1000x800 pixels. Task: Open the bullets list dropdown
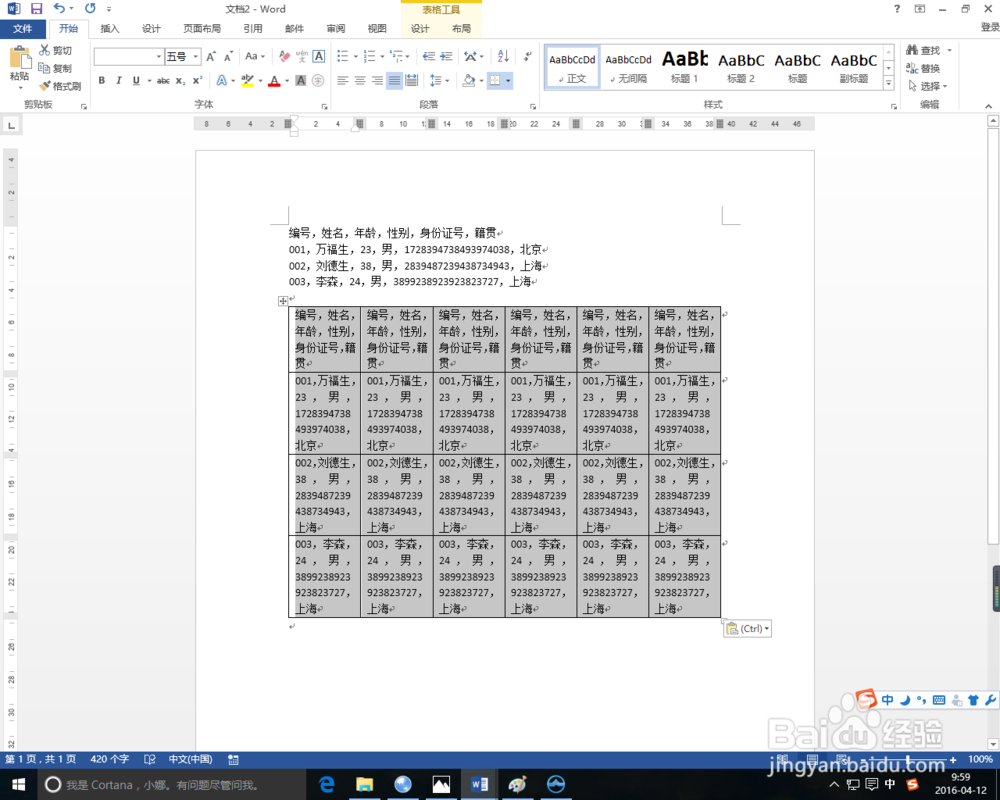point(356,56)
